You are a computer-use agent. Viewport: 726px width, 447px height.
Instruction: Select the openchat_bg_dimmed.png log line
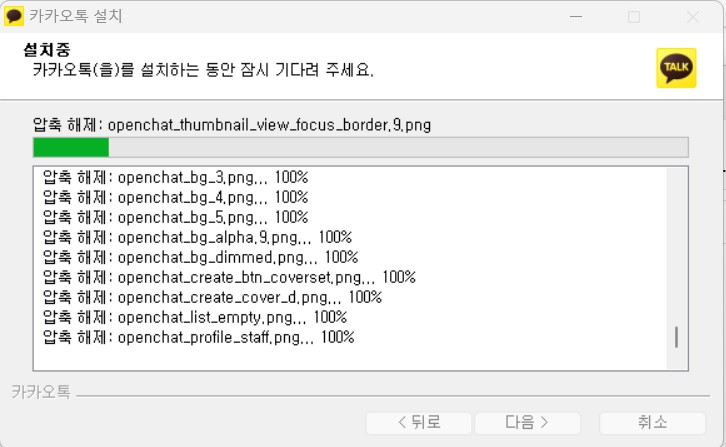200,257
